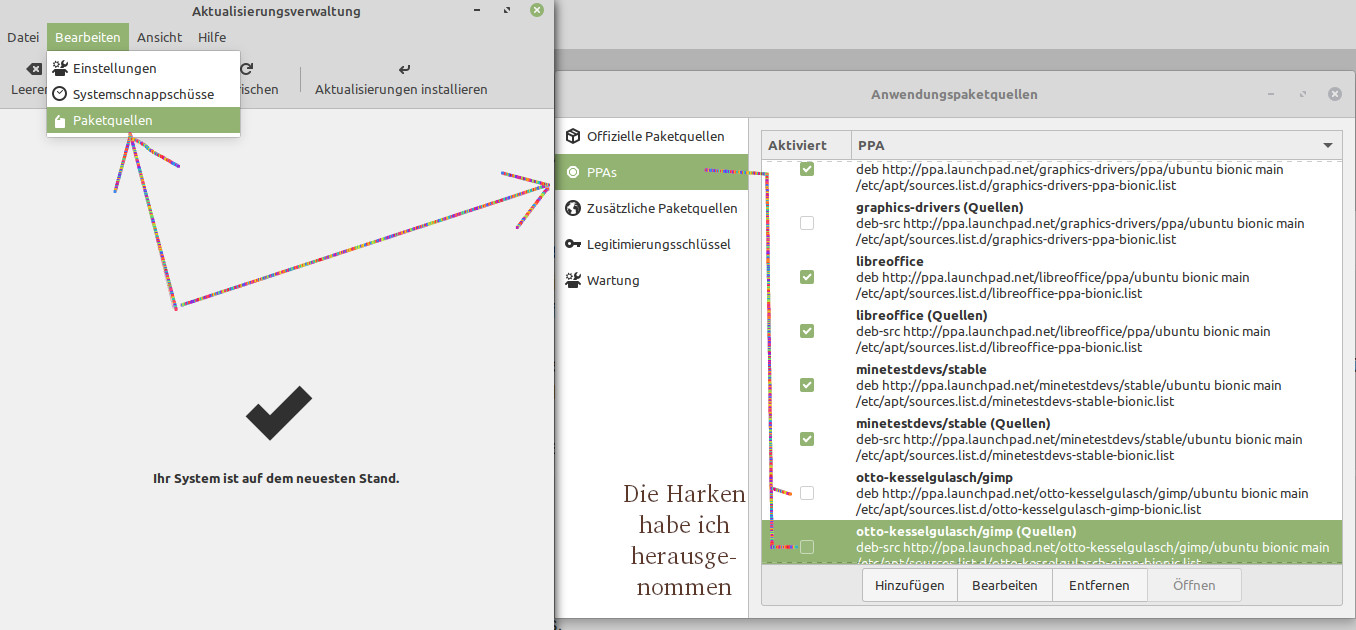The width and height of the screenshot is (1356, 630).
Task: Disable the minetestdevs/stable (Quellen) checkbox
Action: click(807, 439)
